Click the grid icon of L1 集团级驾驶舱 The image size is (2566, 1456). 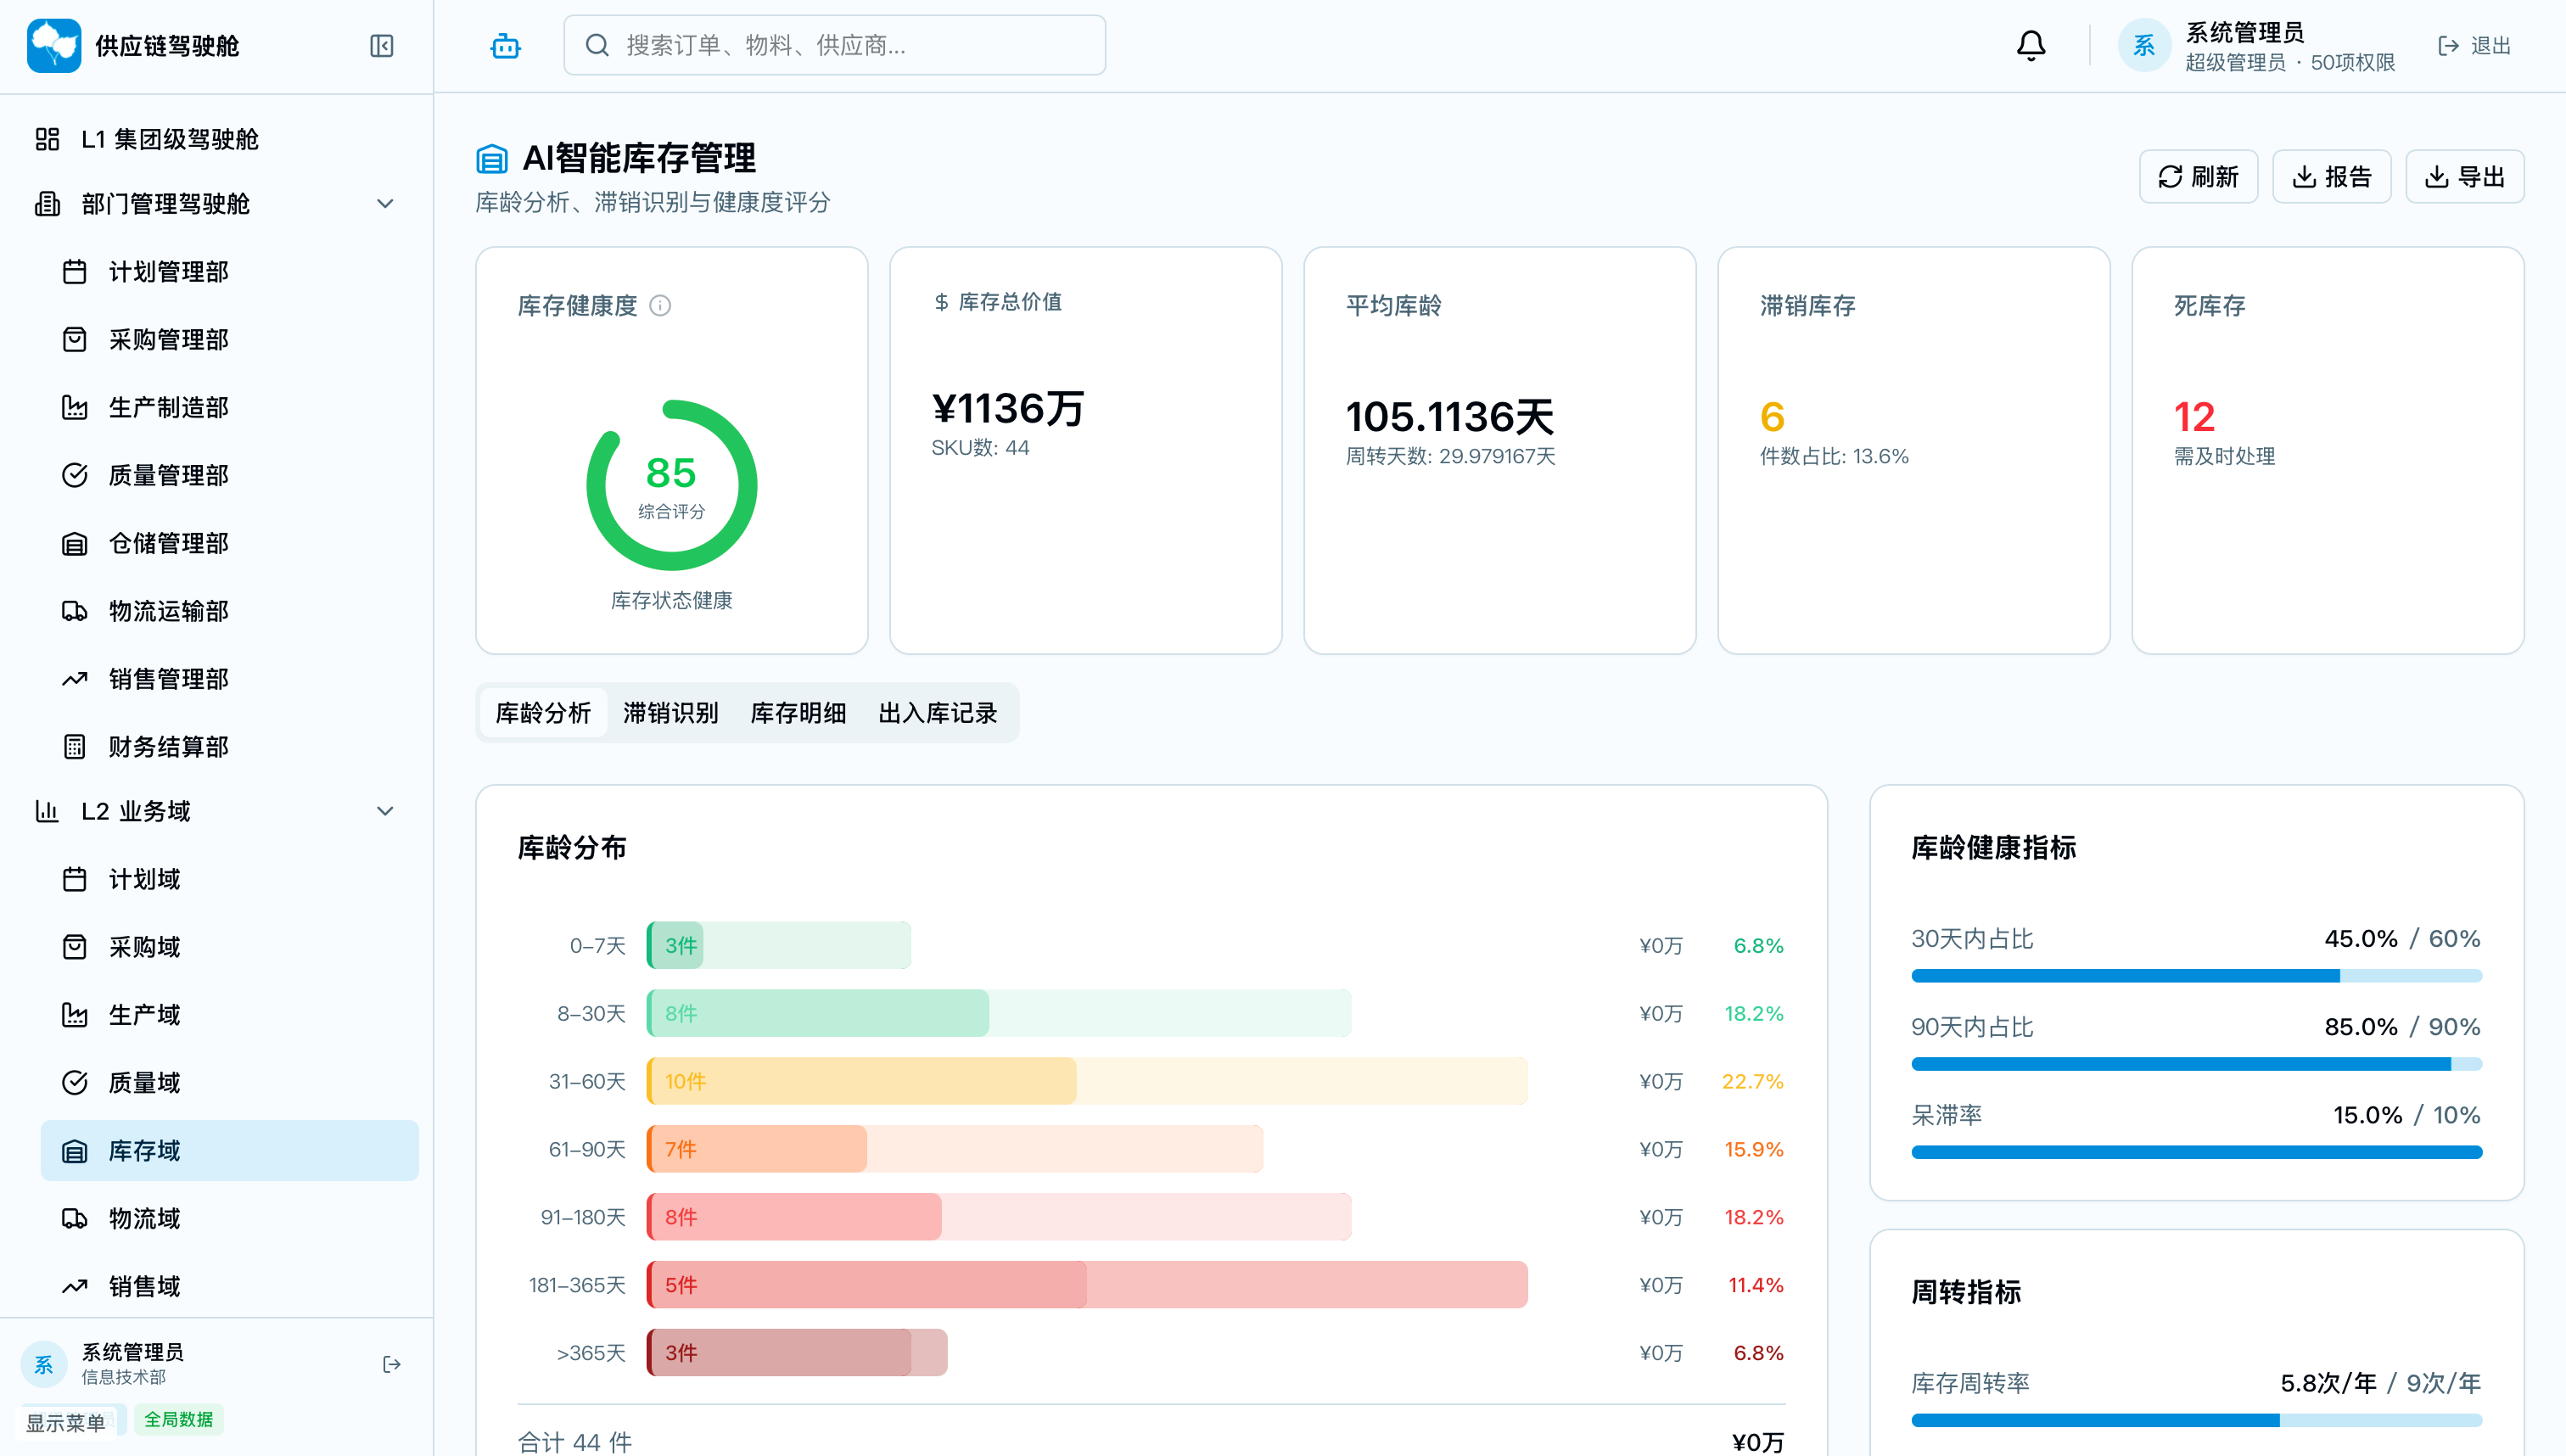(x=47, y=139)
